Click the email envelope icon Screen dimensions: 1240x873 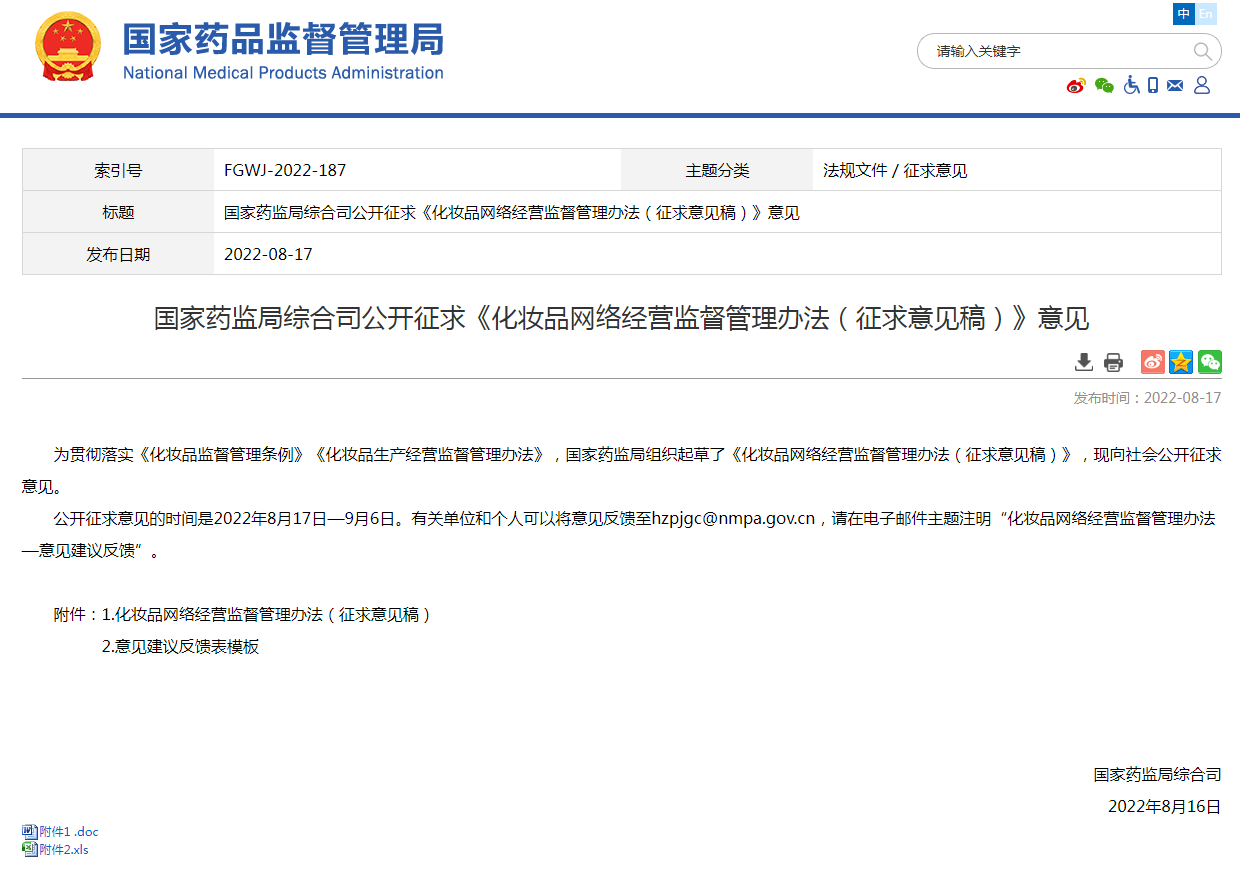coord(1175,86)
